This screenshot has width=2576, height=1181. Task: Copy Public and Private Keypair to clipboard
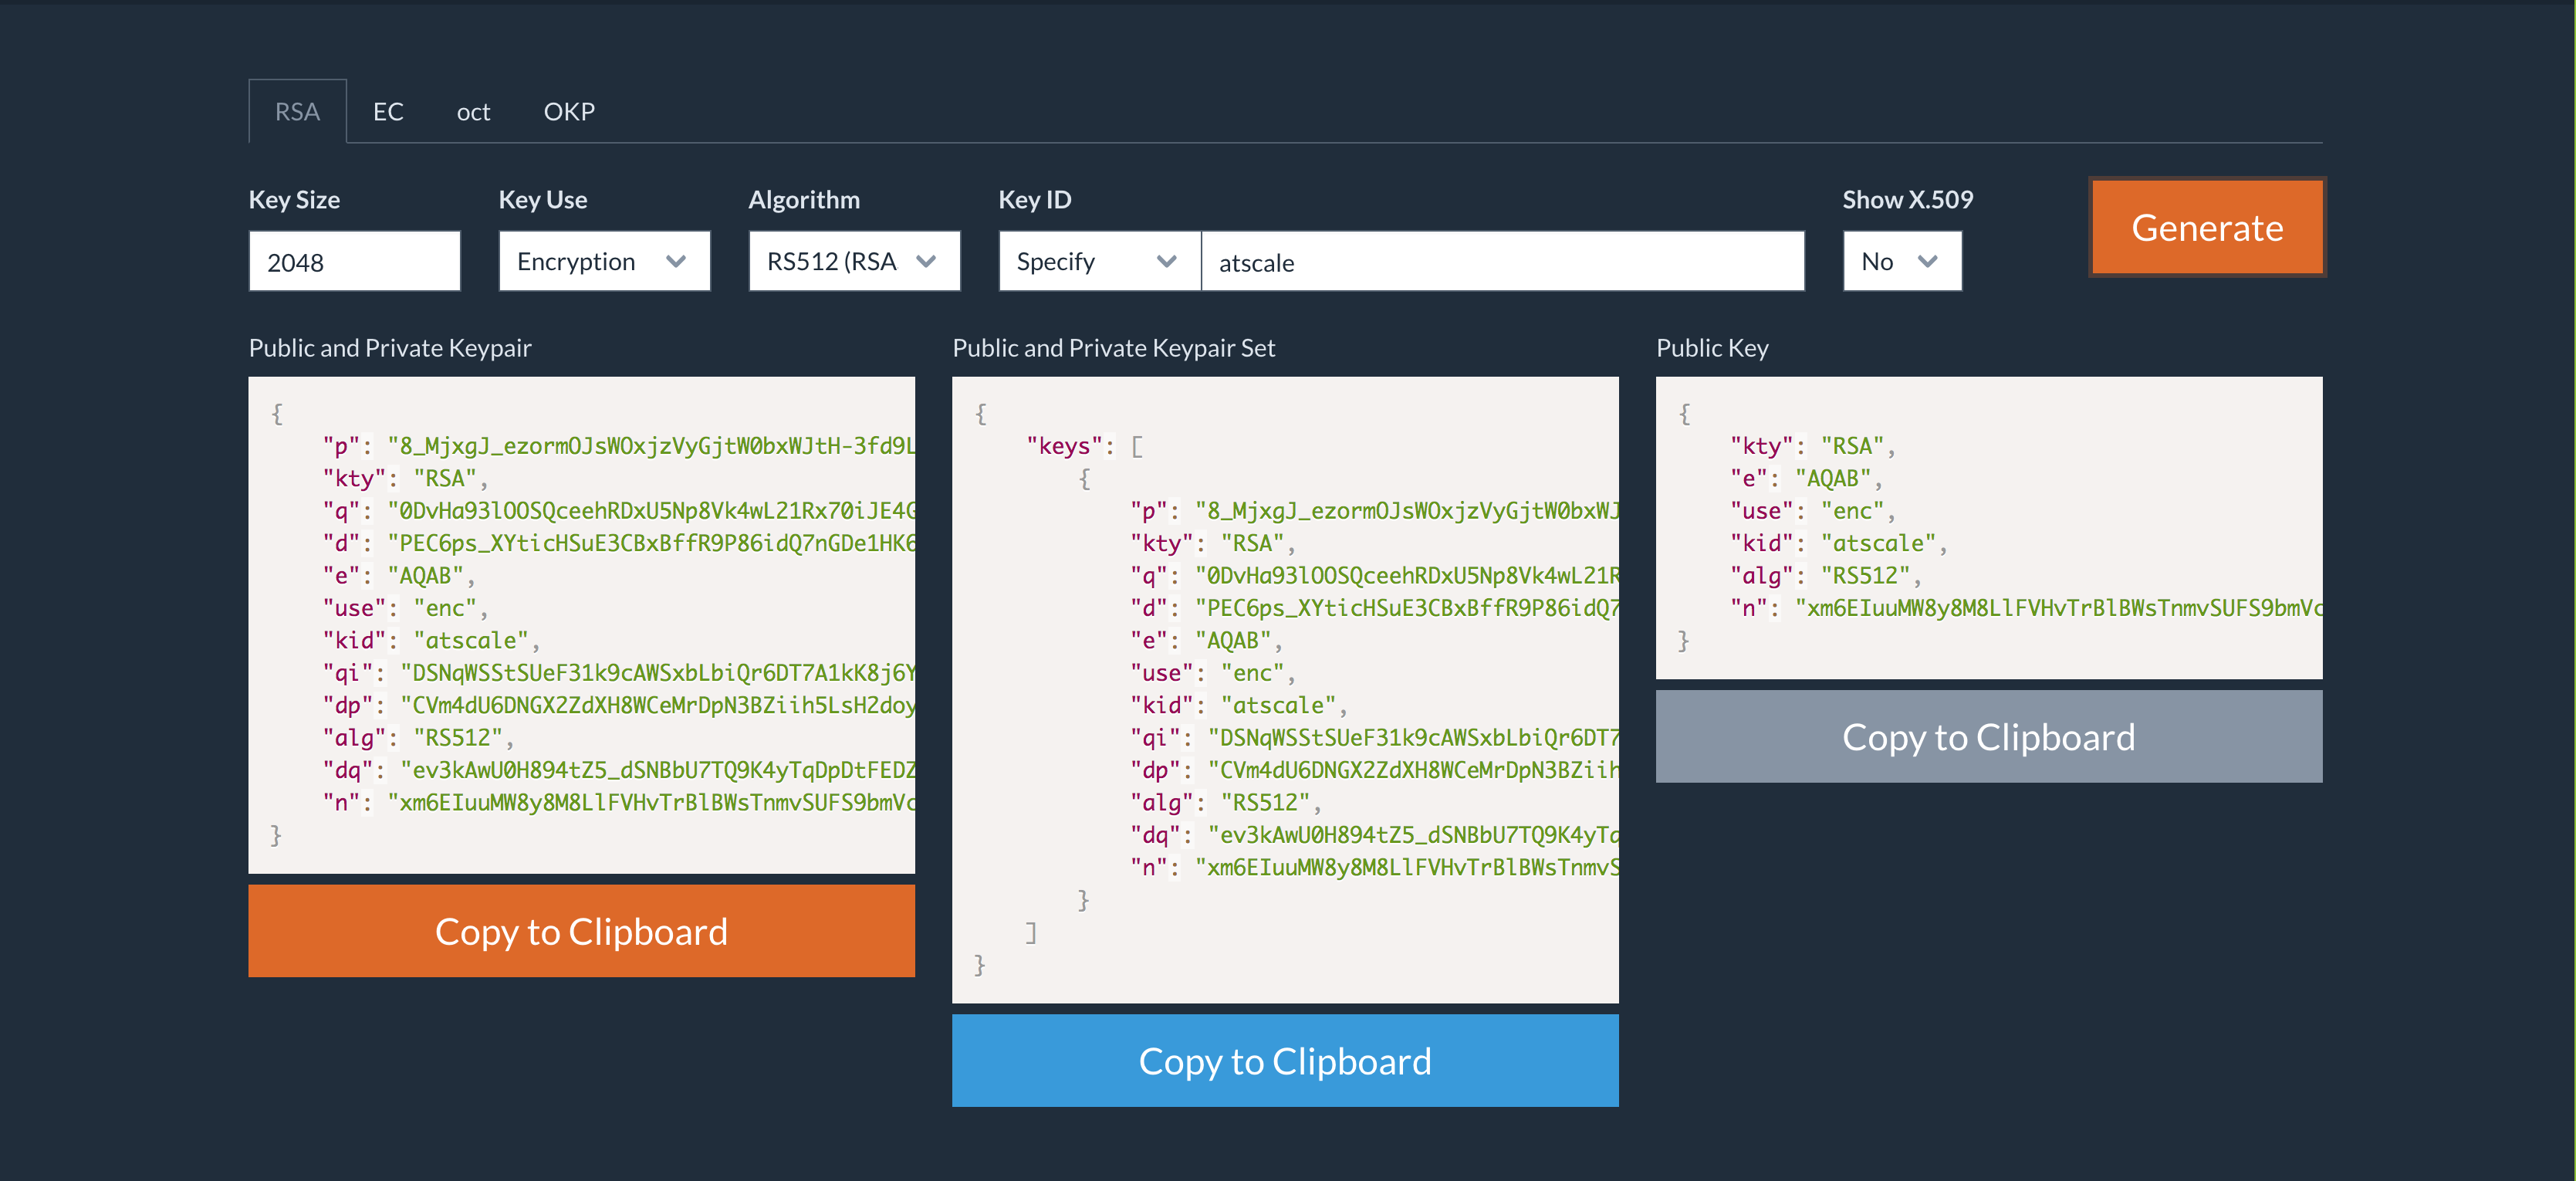(x=582, y=932)
